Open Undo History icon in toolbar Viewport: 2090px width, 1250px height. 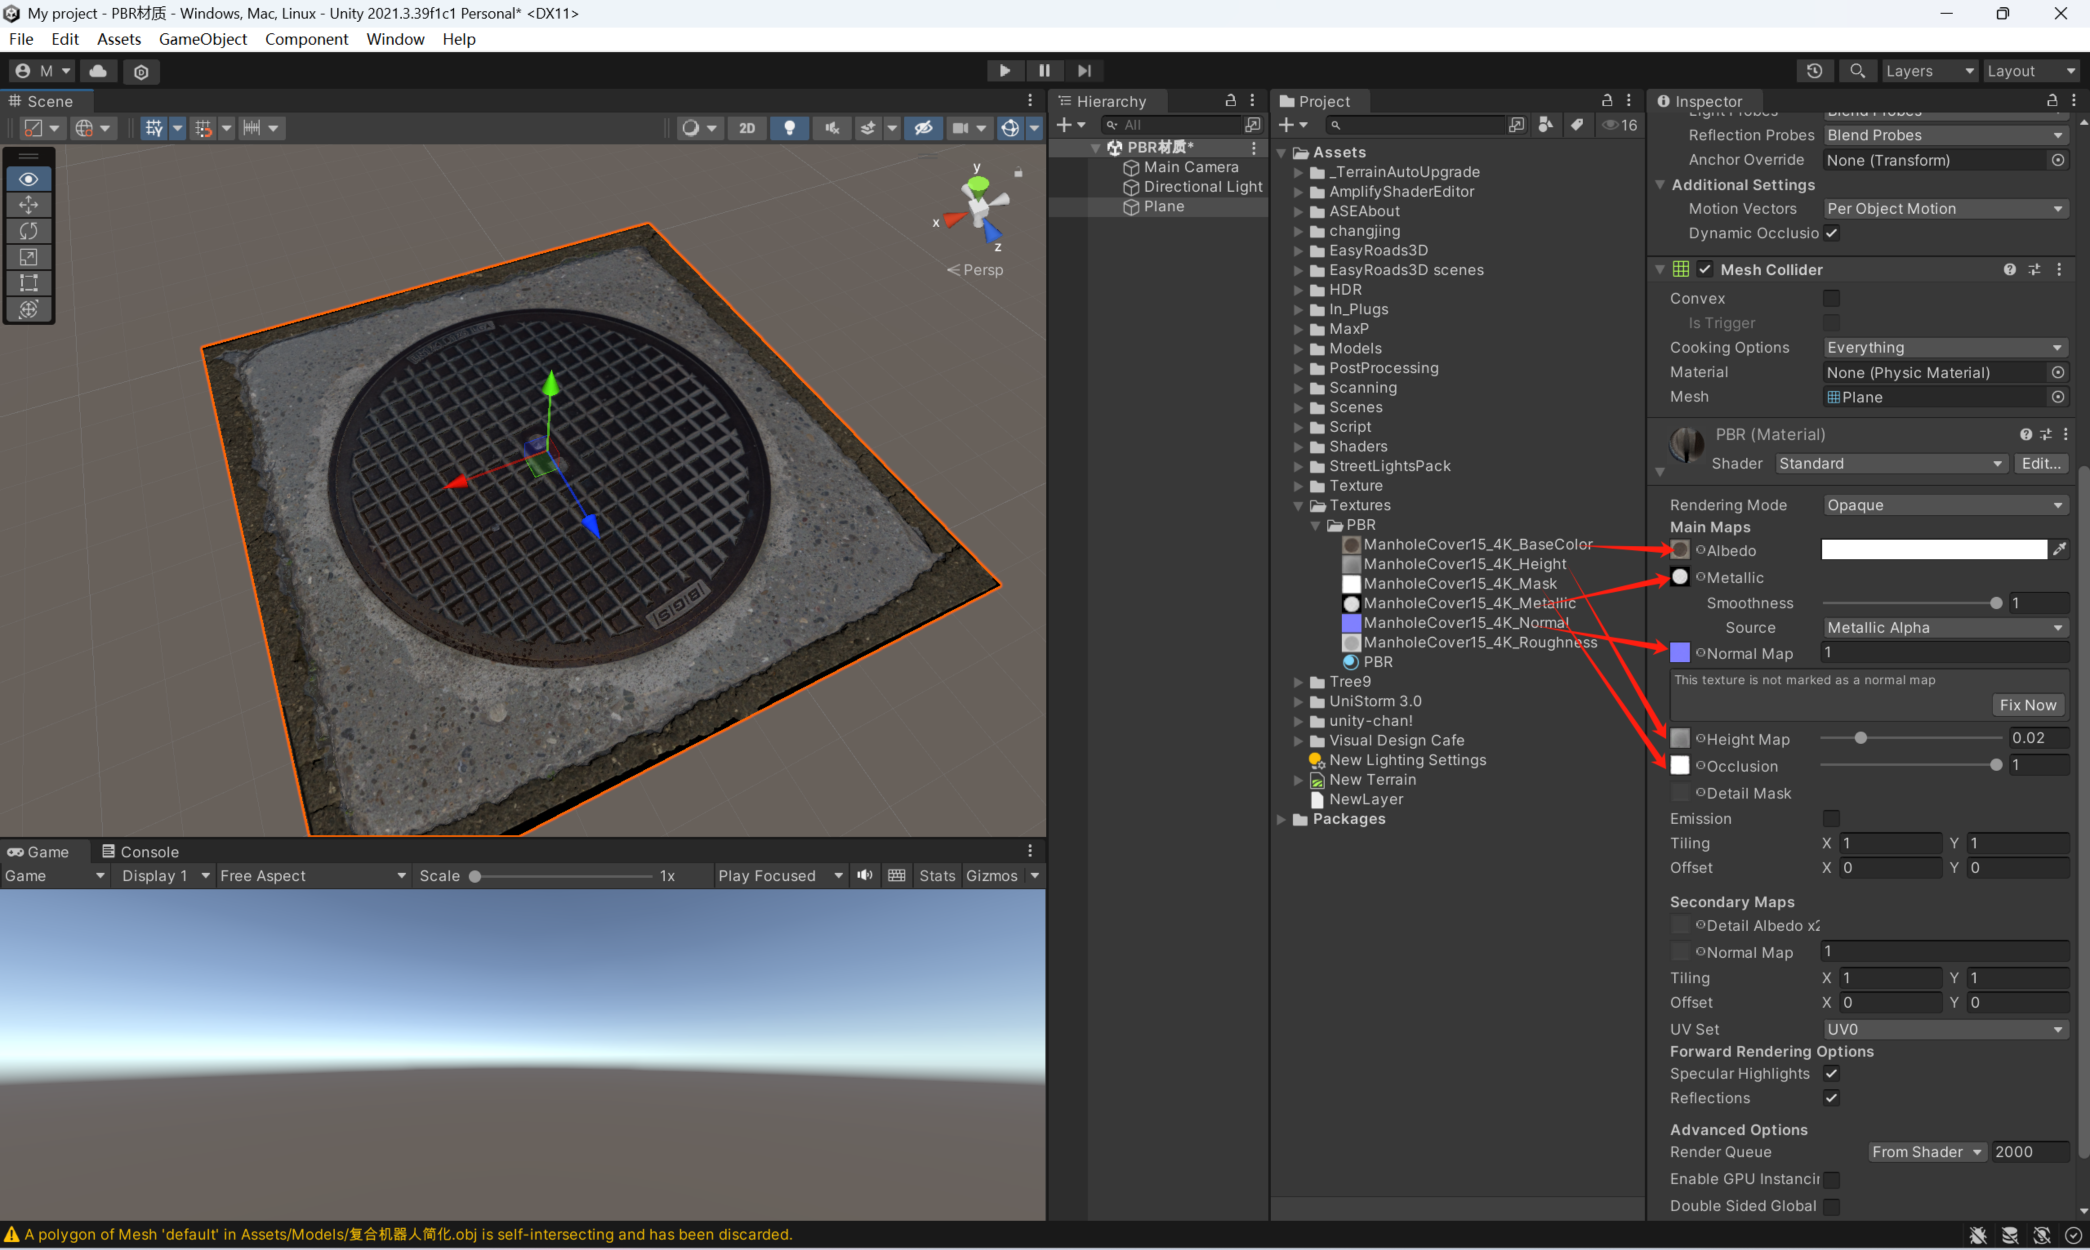(x=1814, y=71)
